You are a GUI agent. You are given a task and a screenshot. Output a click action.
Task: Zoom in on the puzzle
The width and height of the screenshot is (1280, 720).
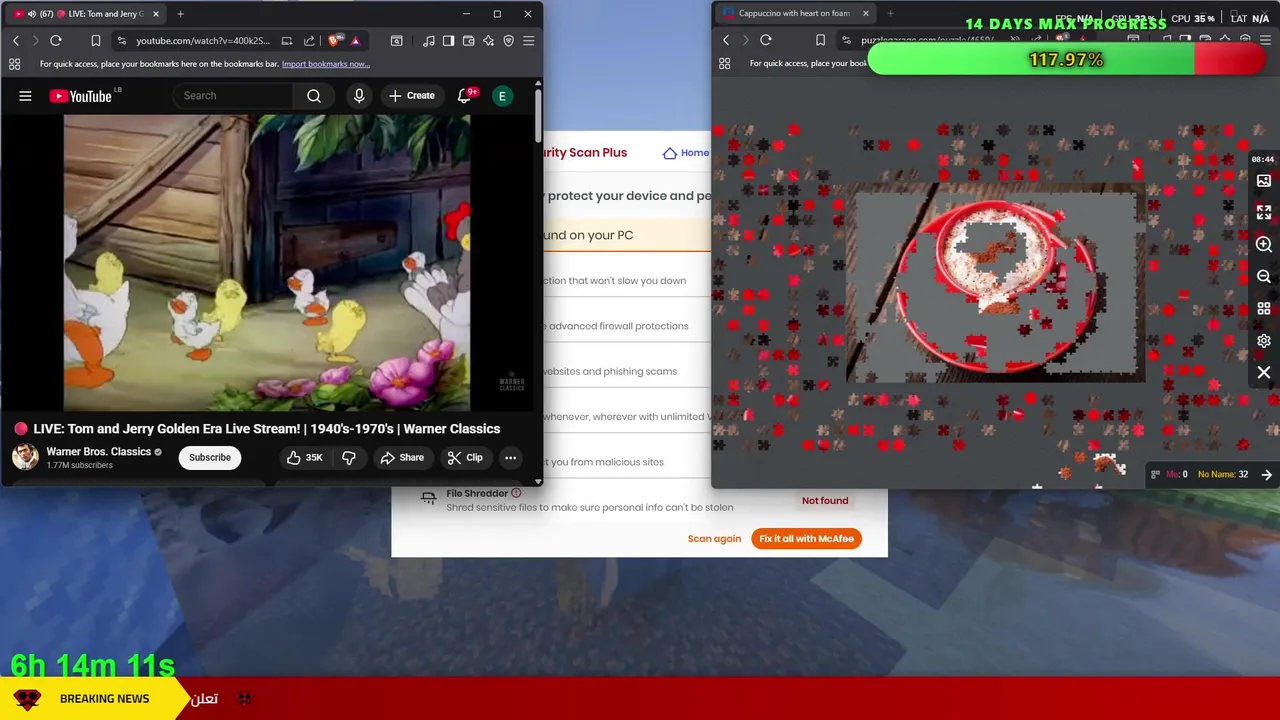click(1264, 244)
